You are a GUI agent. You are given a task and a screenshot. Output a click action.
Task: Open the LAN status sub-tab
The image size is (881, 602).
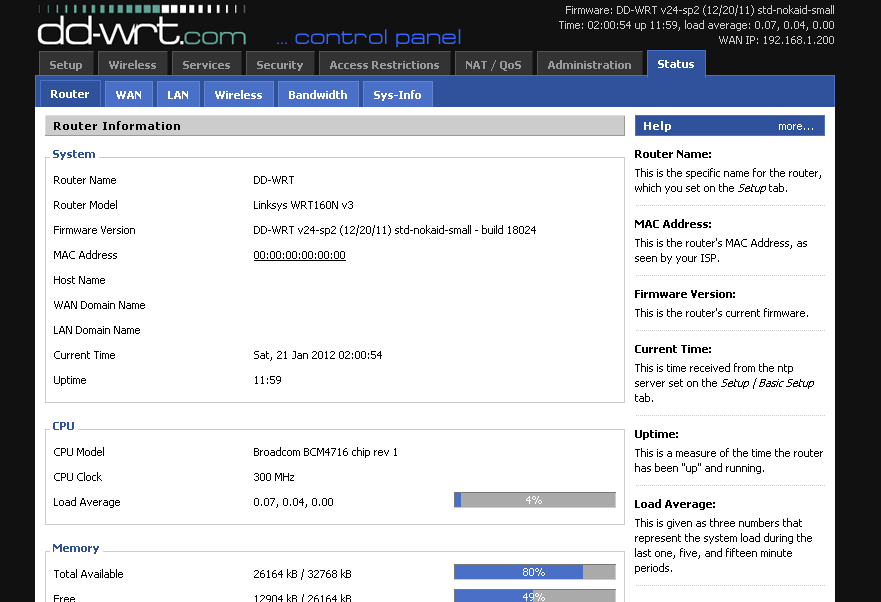178,94
